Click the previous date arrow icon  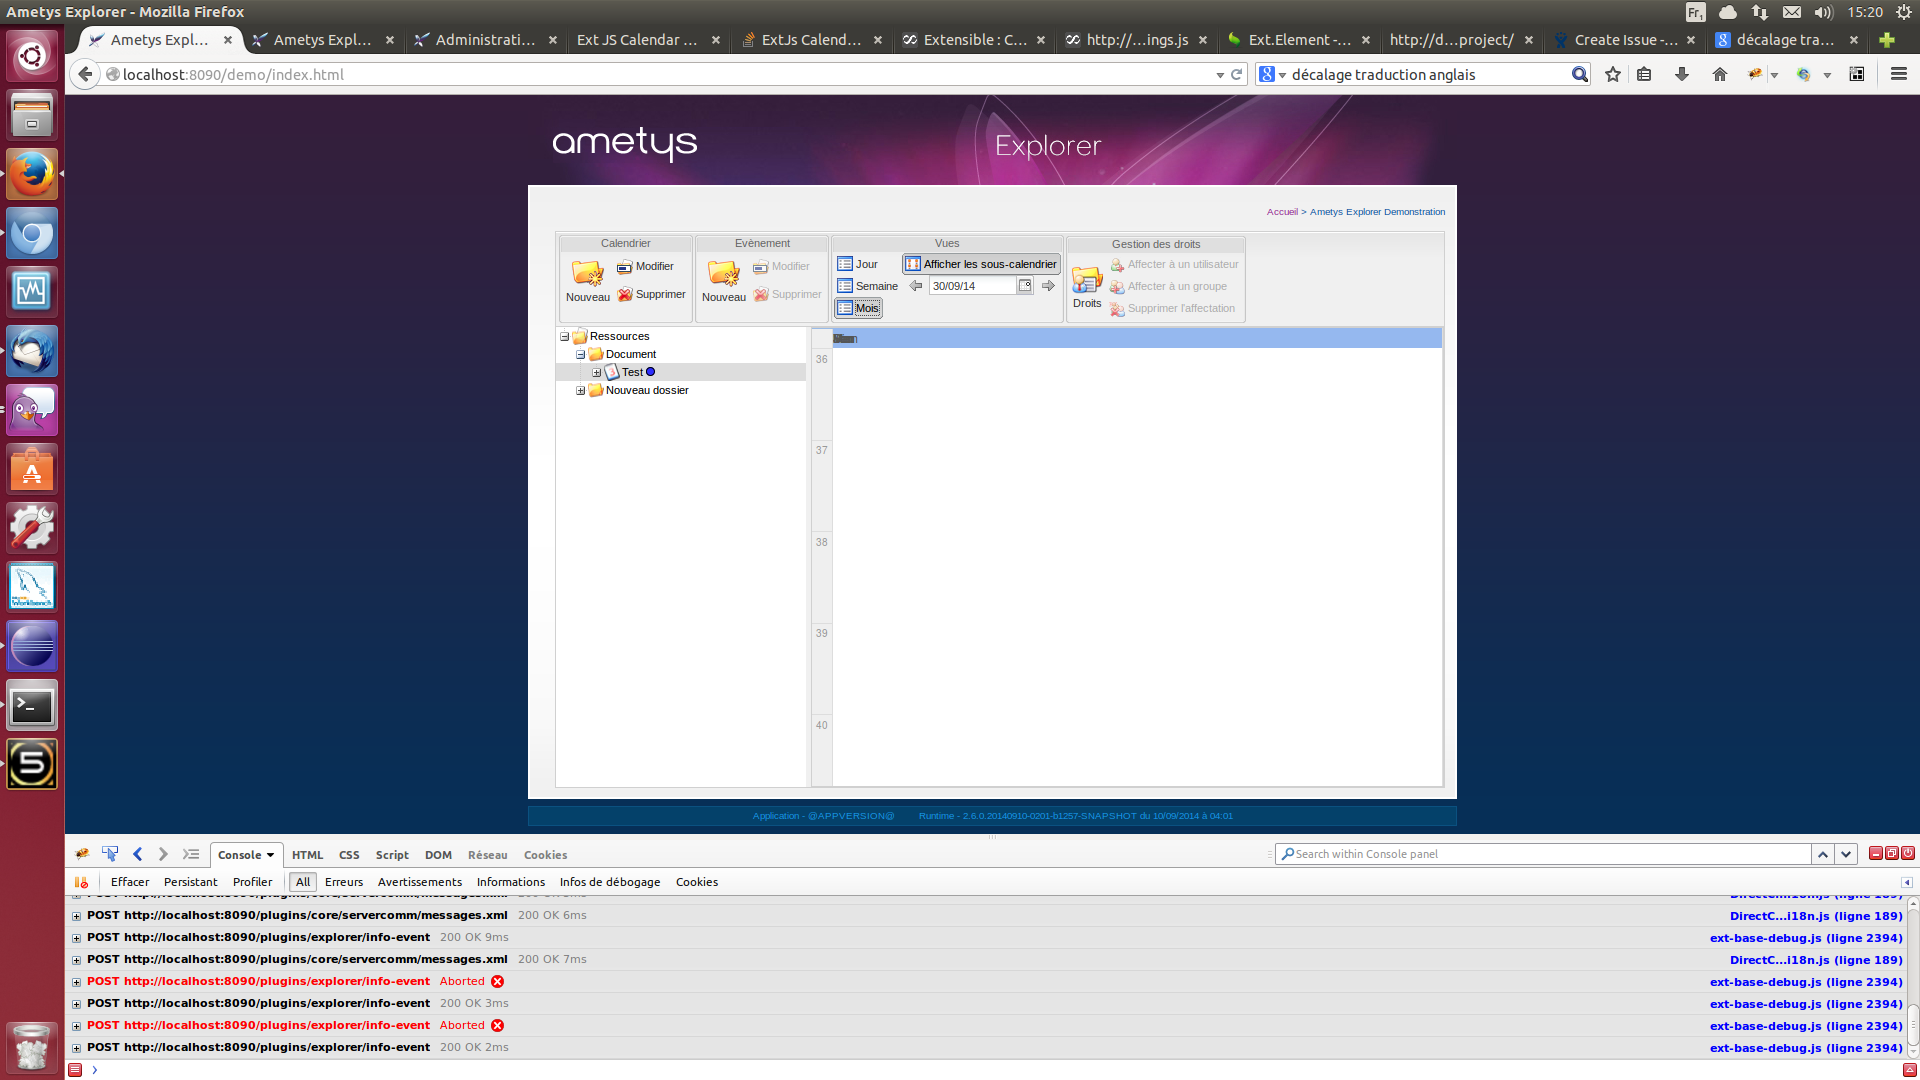click(x=915, y=286)
